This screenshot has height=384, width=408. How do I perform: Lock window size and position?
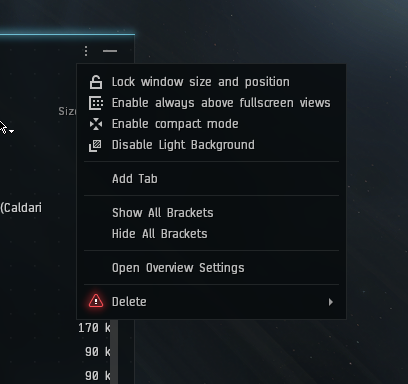click(x=201, y=82)
